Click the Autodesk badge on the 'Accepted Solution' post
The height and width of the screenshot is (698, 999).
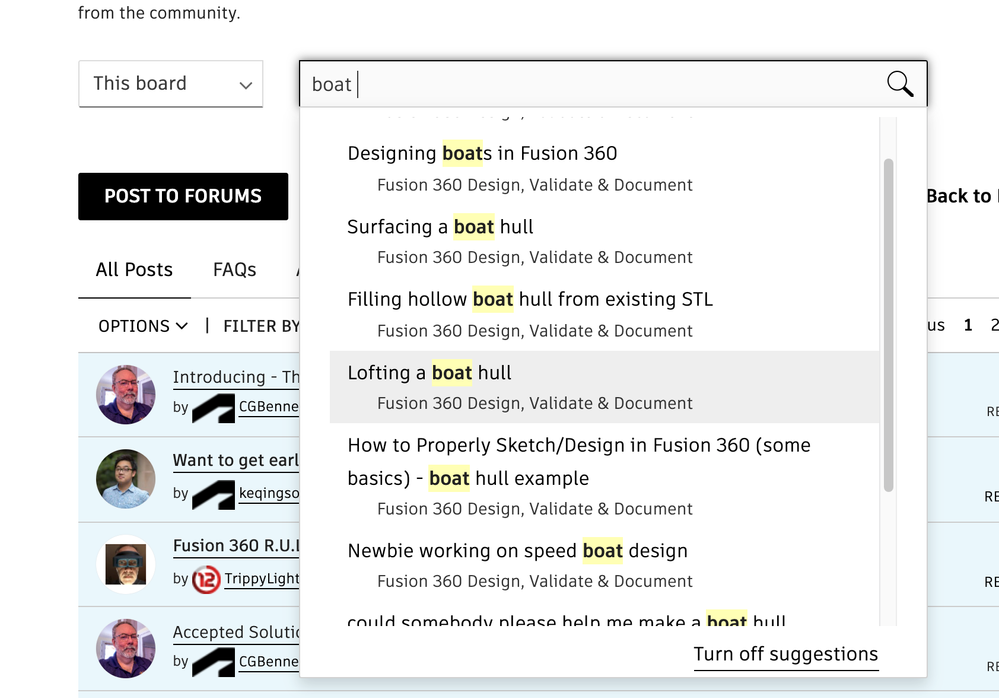213,662
